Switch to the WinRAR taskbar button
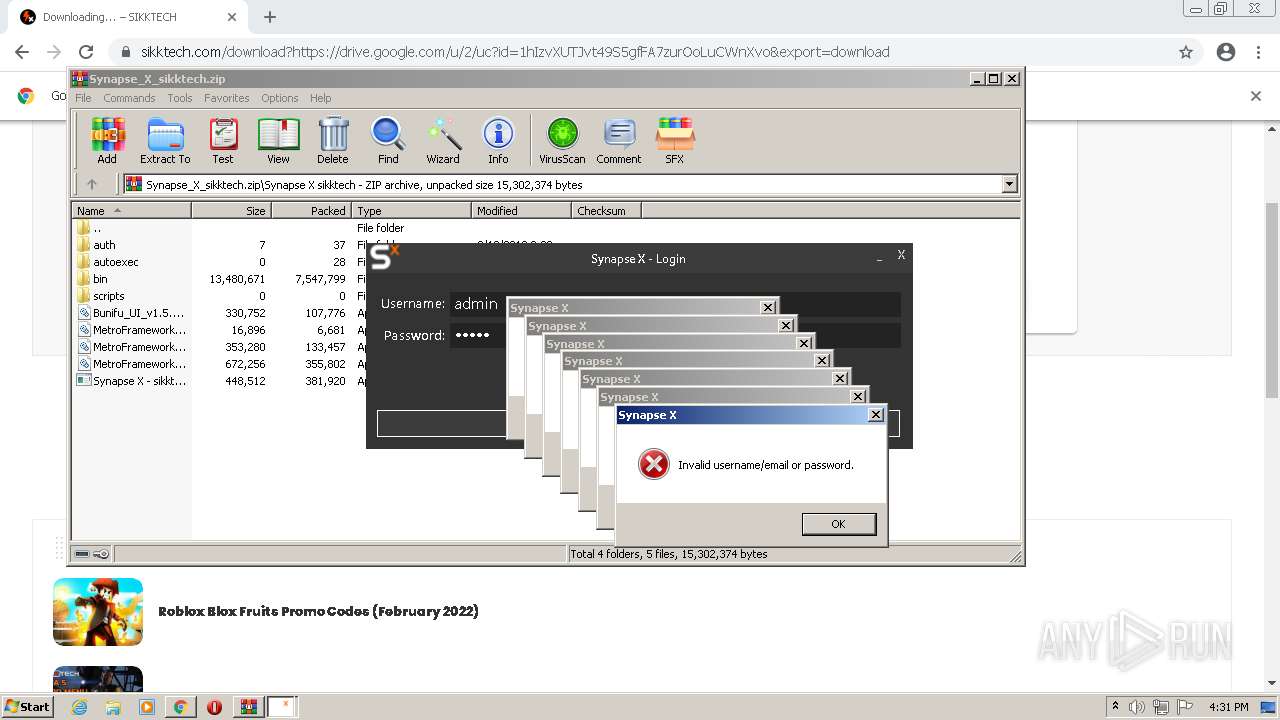Screen dimensions: 1280x720 pos(248,707)
